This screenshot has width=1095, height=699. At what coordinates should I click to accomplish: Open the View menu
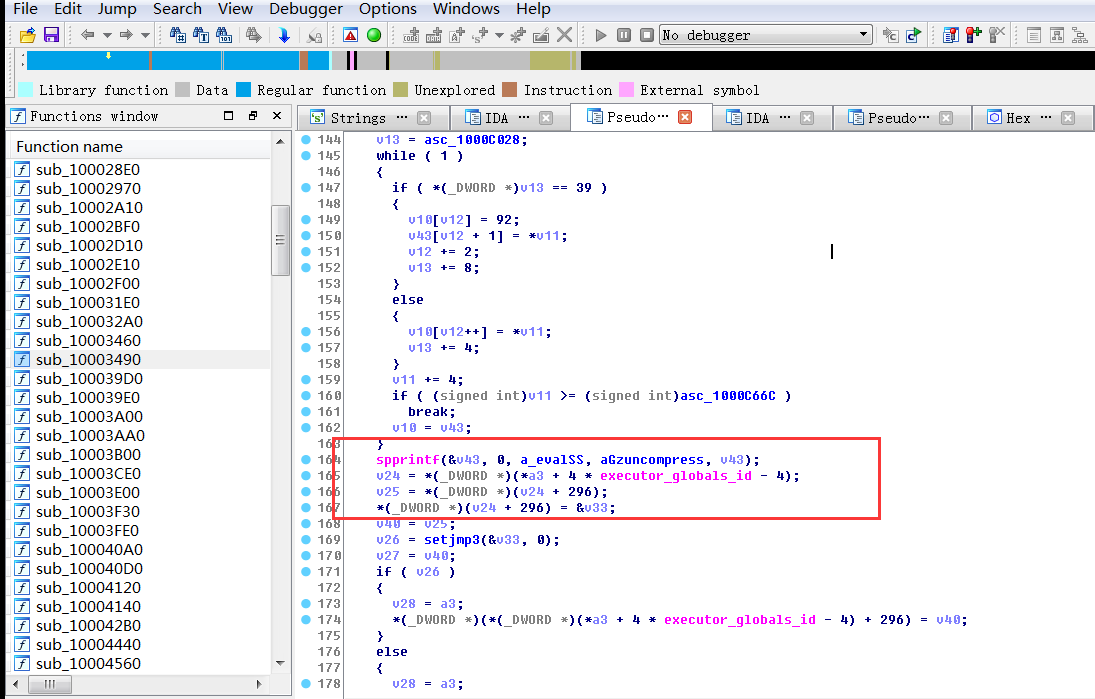(x=235, y=9)
